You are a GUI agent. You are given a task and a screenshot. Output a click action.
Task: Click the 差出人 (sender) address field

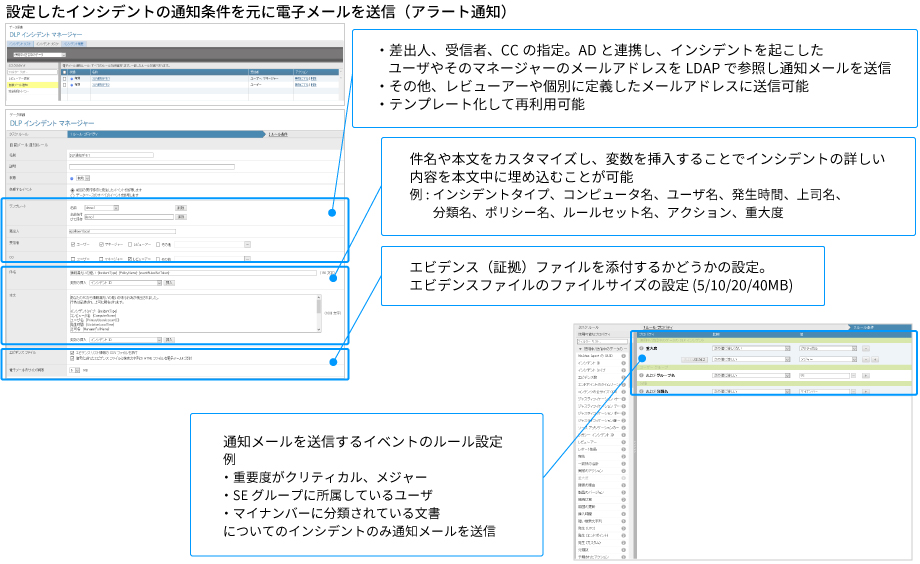click(x=122, y=231)
